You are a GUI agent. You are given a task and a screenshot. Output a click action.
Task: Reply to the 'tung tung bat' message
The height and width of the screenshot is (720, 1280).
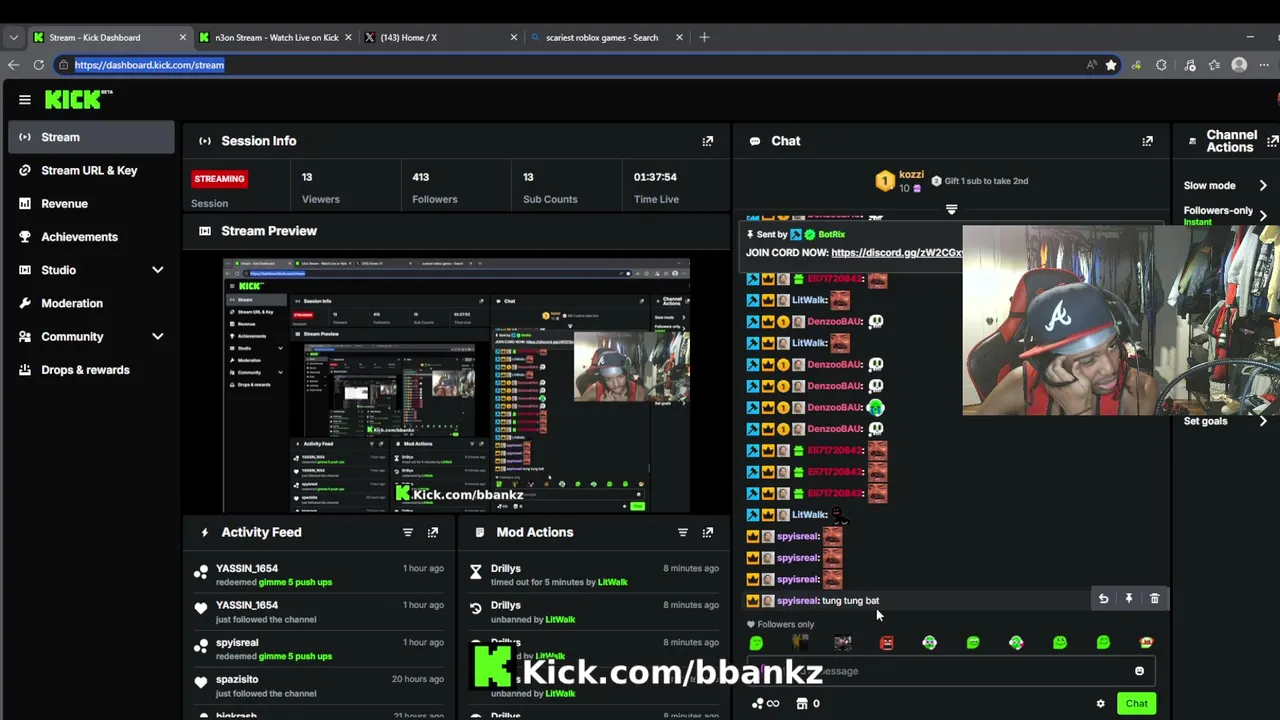pos(1103,599)
